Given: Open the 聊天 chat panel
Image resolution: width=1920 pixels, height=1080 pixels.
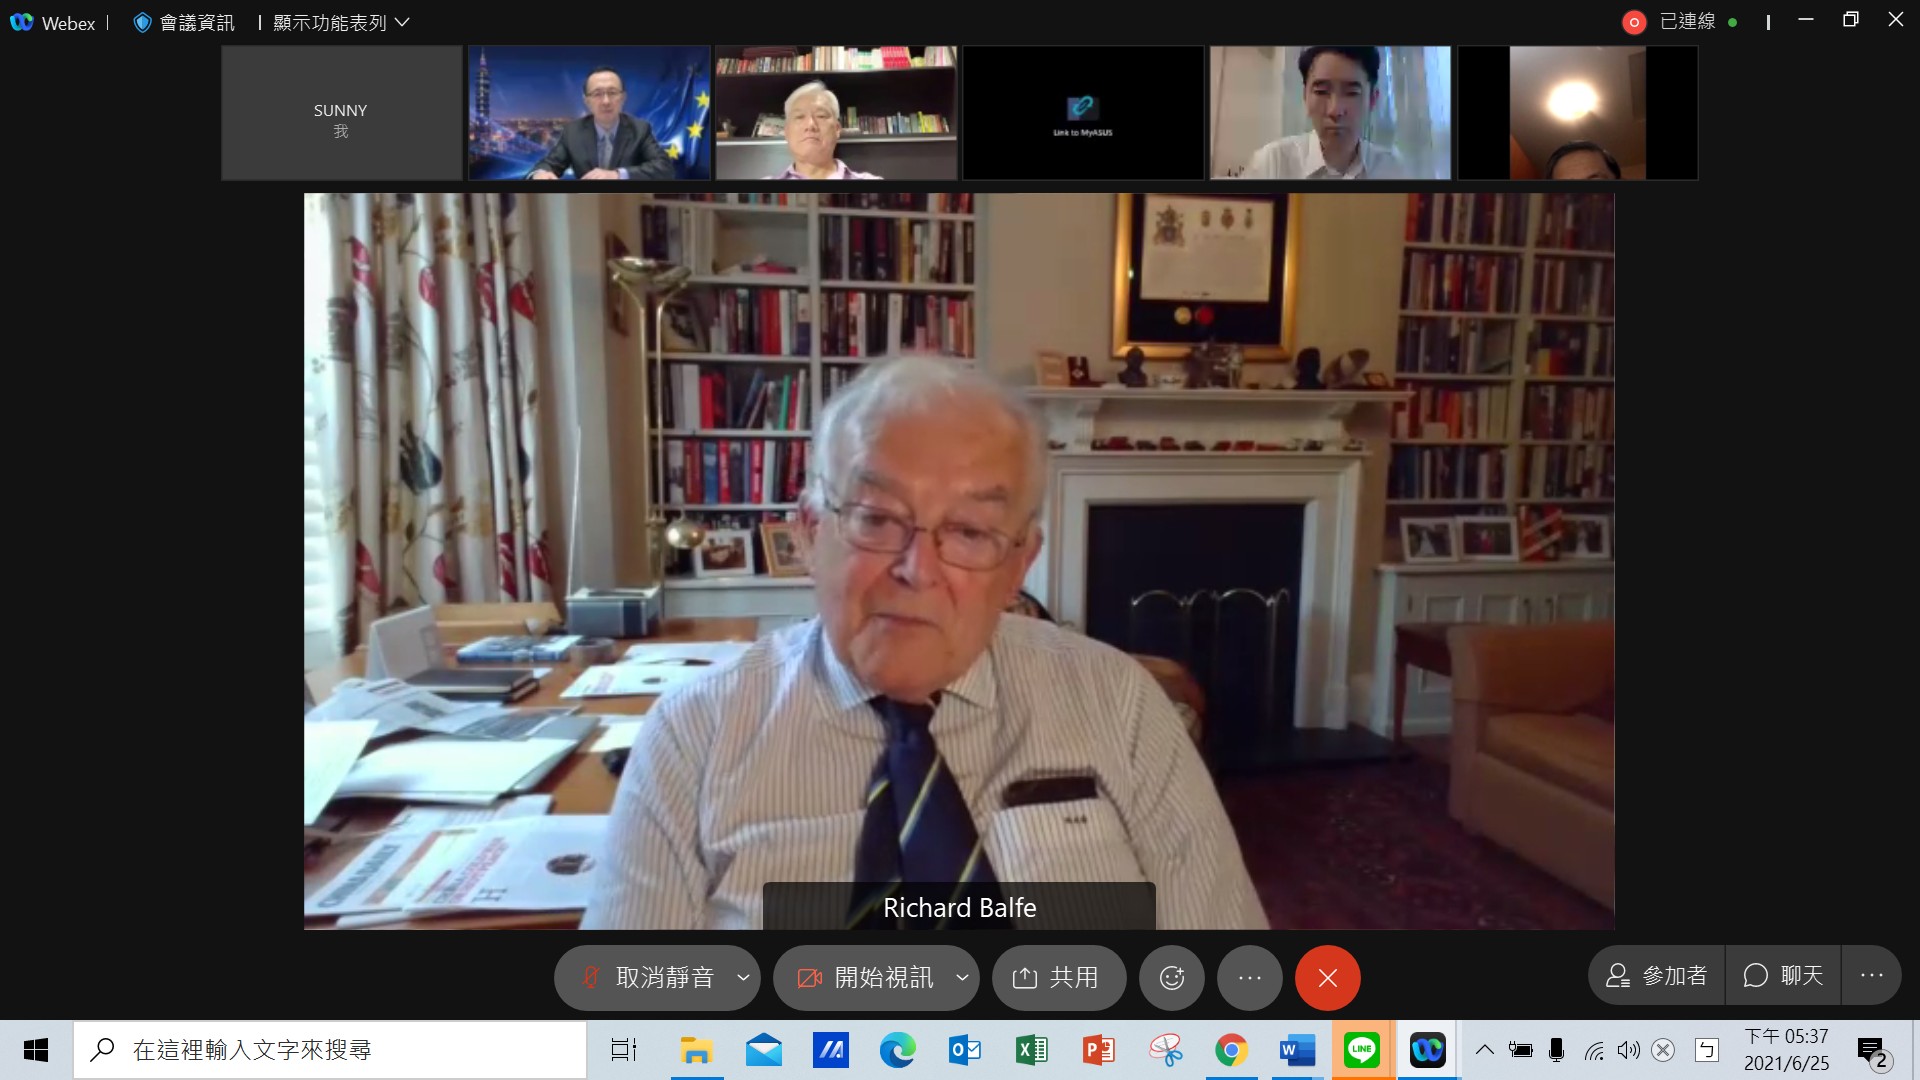Looking at the screenshot, I should click(1783, 975).
